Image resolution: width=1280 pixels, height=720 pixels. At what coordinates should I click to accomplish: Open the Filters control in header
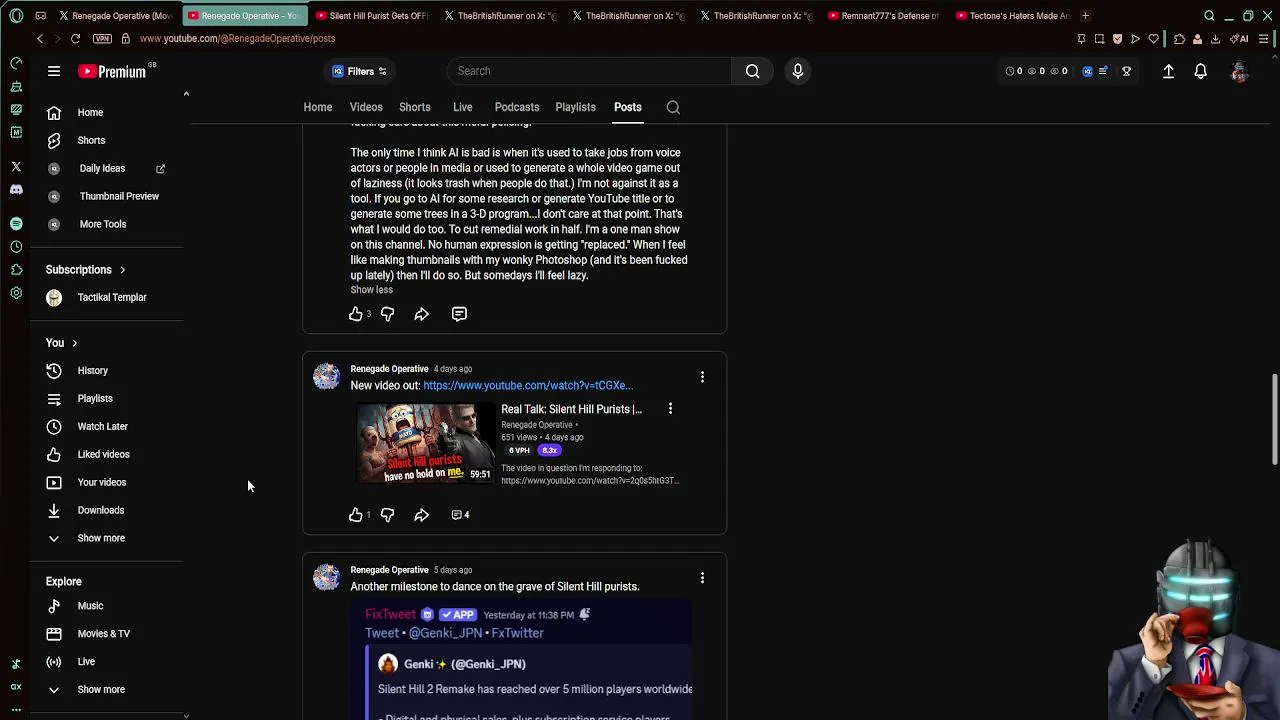point(359,71)
